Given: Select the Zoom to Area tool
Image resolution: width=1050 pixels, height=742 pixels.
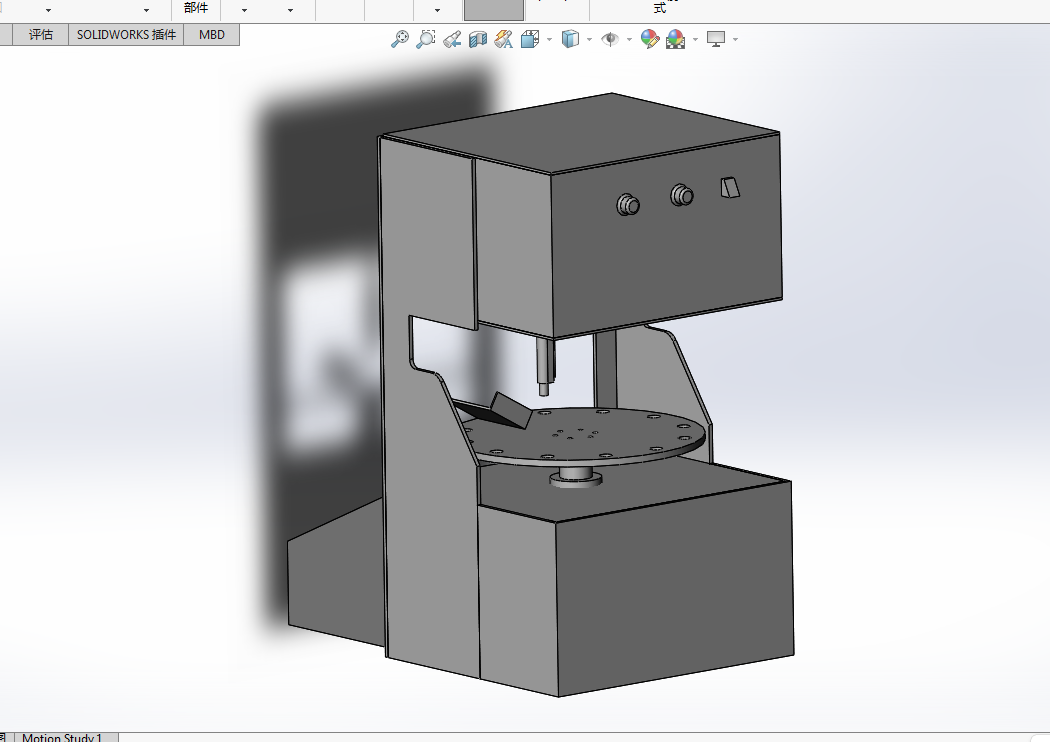Looking at the screenshot, I should coord(425,39).
